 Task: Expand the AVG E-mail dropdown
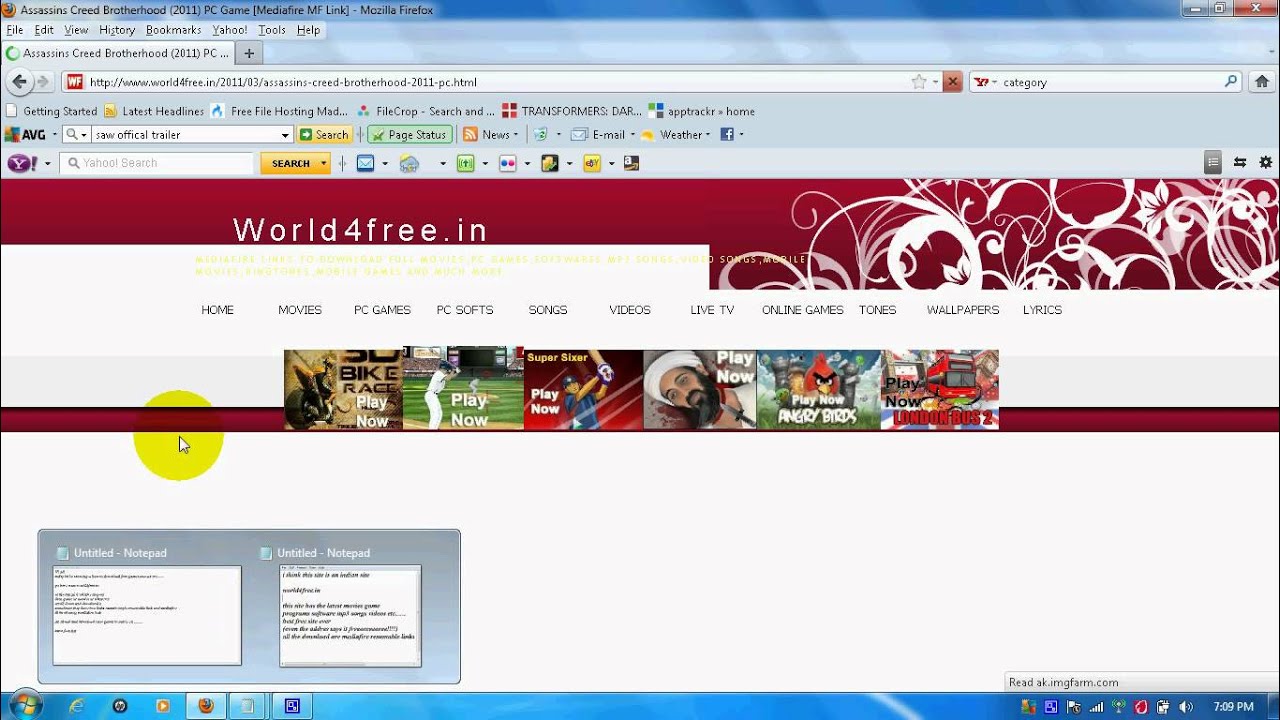click(632, 134)
